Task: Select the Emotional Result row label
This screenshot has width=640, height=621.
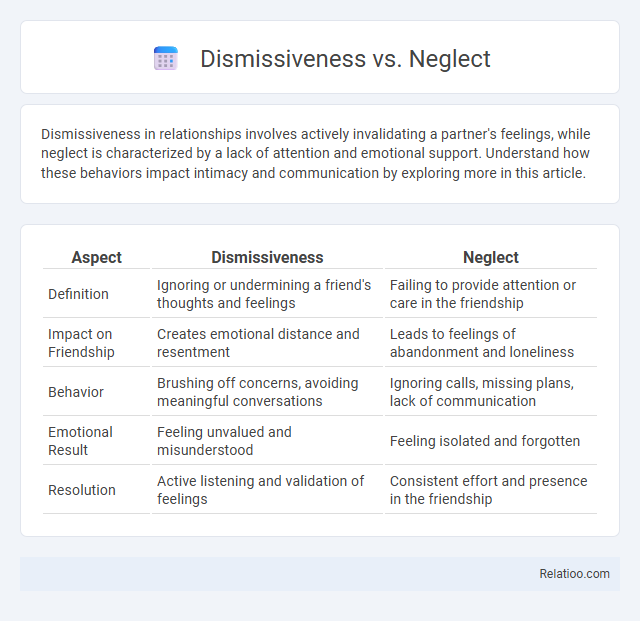Action: 80,441
